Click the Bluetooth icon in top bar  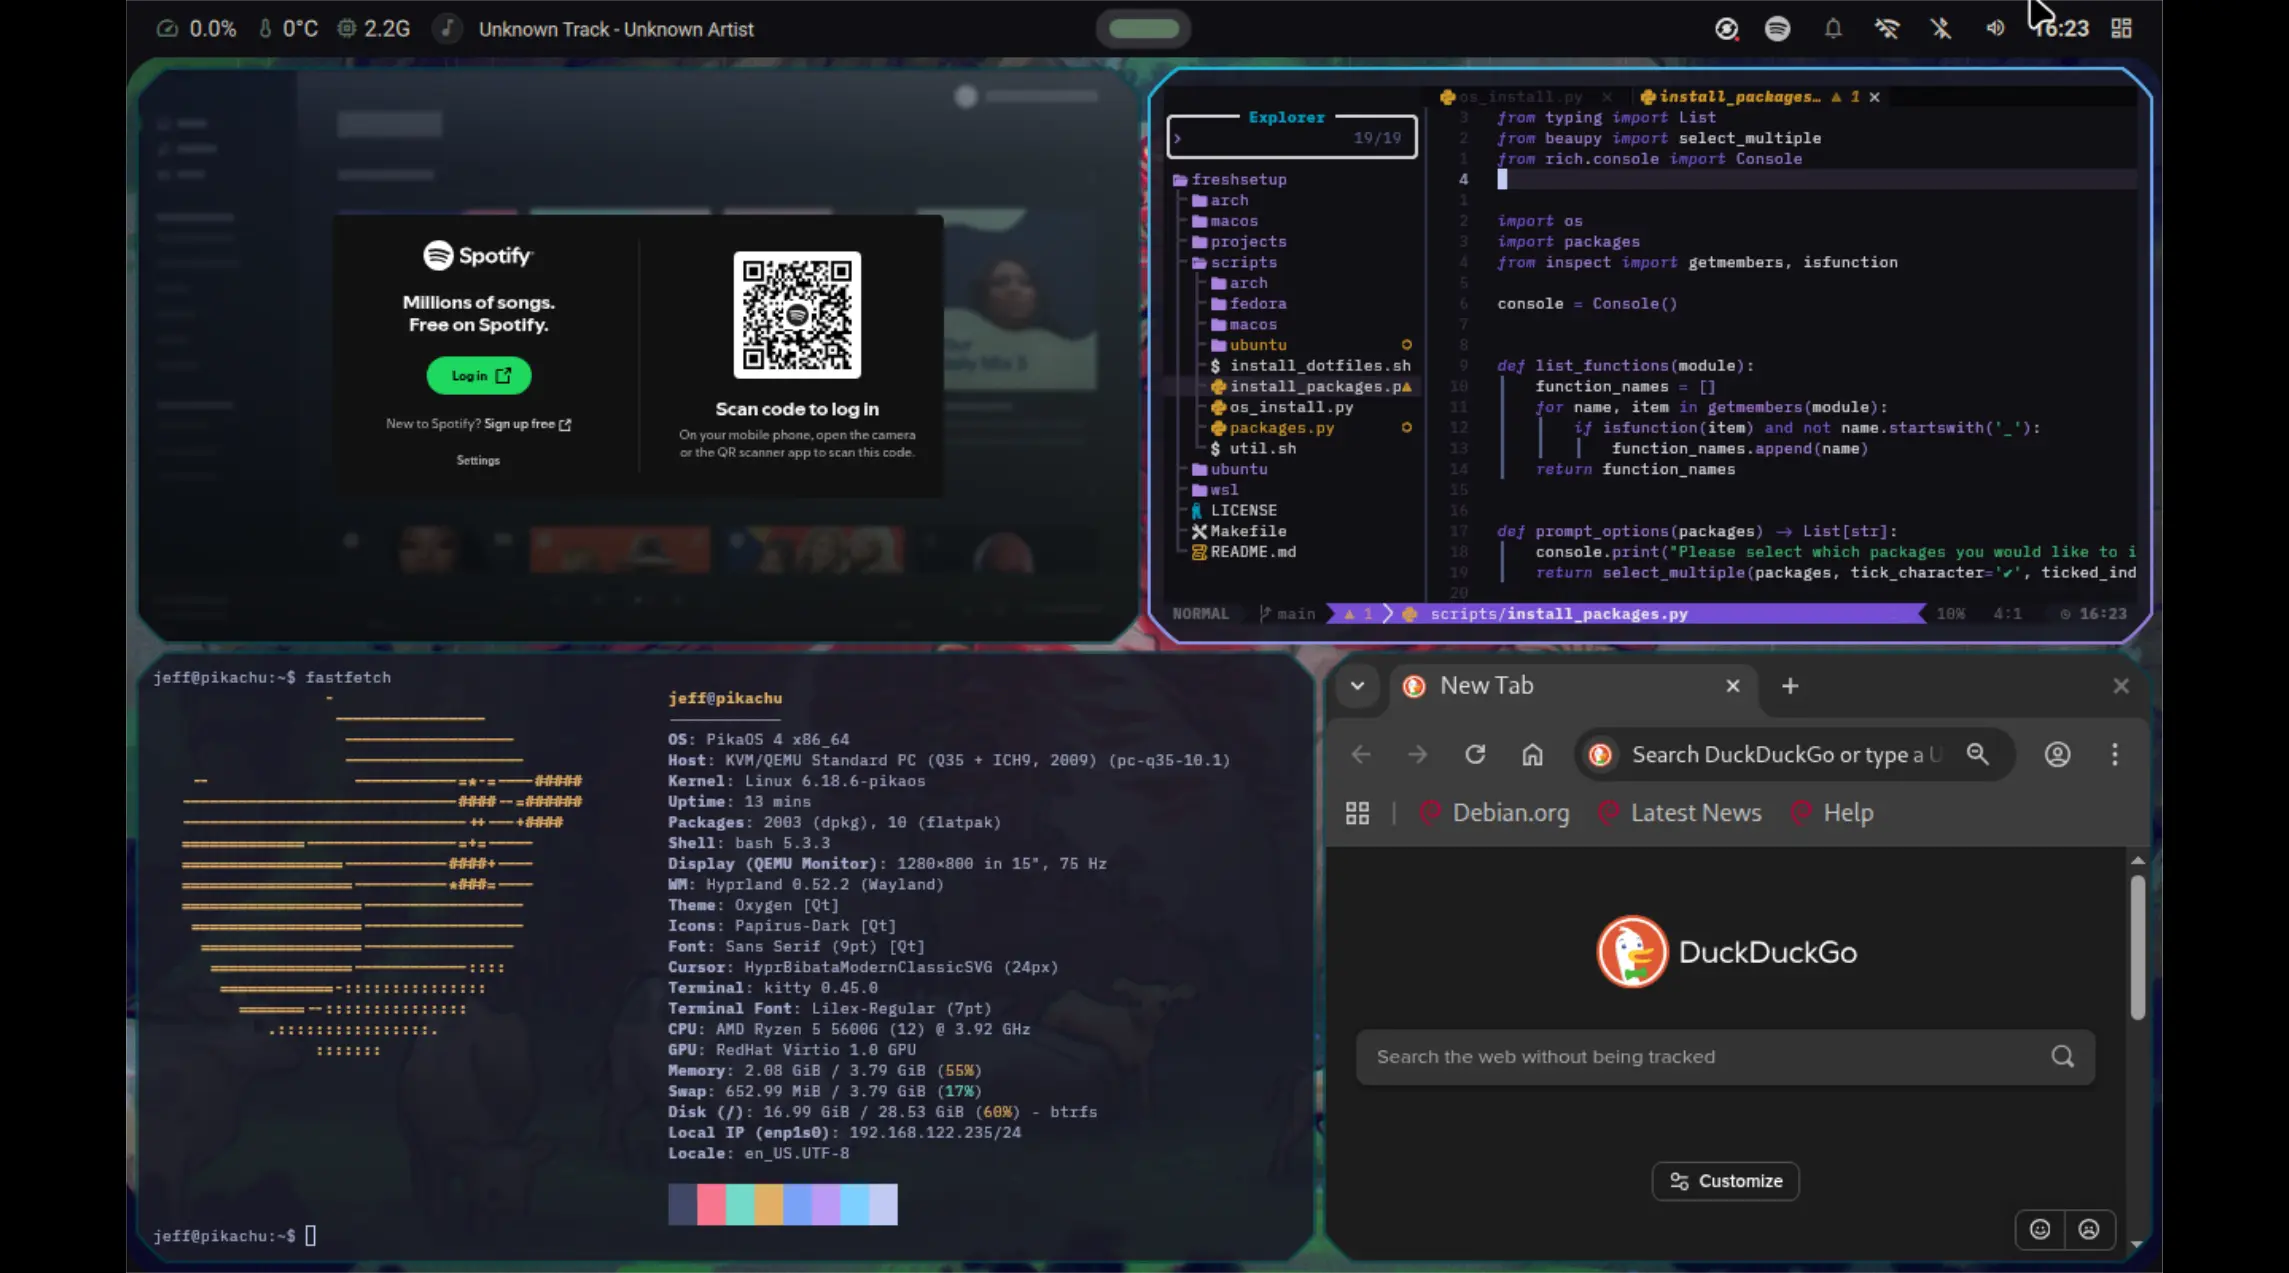pyautogui.click(x=1941, y=28)
